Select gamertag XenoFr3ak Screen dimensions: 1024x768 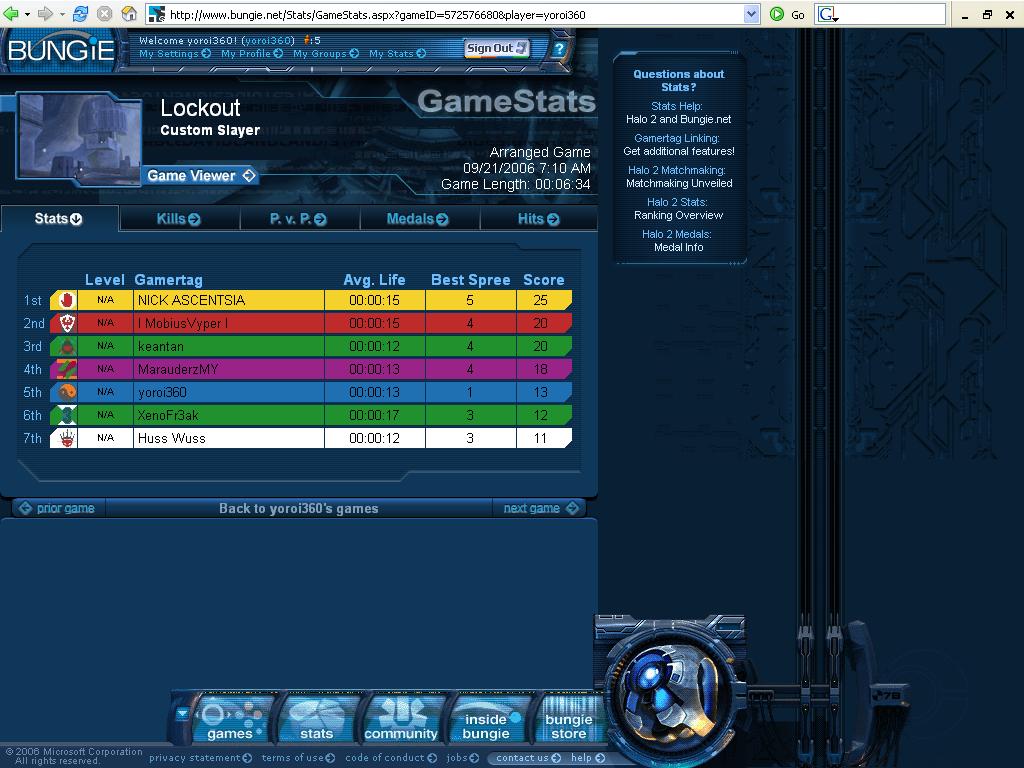(x=168, y=415)
